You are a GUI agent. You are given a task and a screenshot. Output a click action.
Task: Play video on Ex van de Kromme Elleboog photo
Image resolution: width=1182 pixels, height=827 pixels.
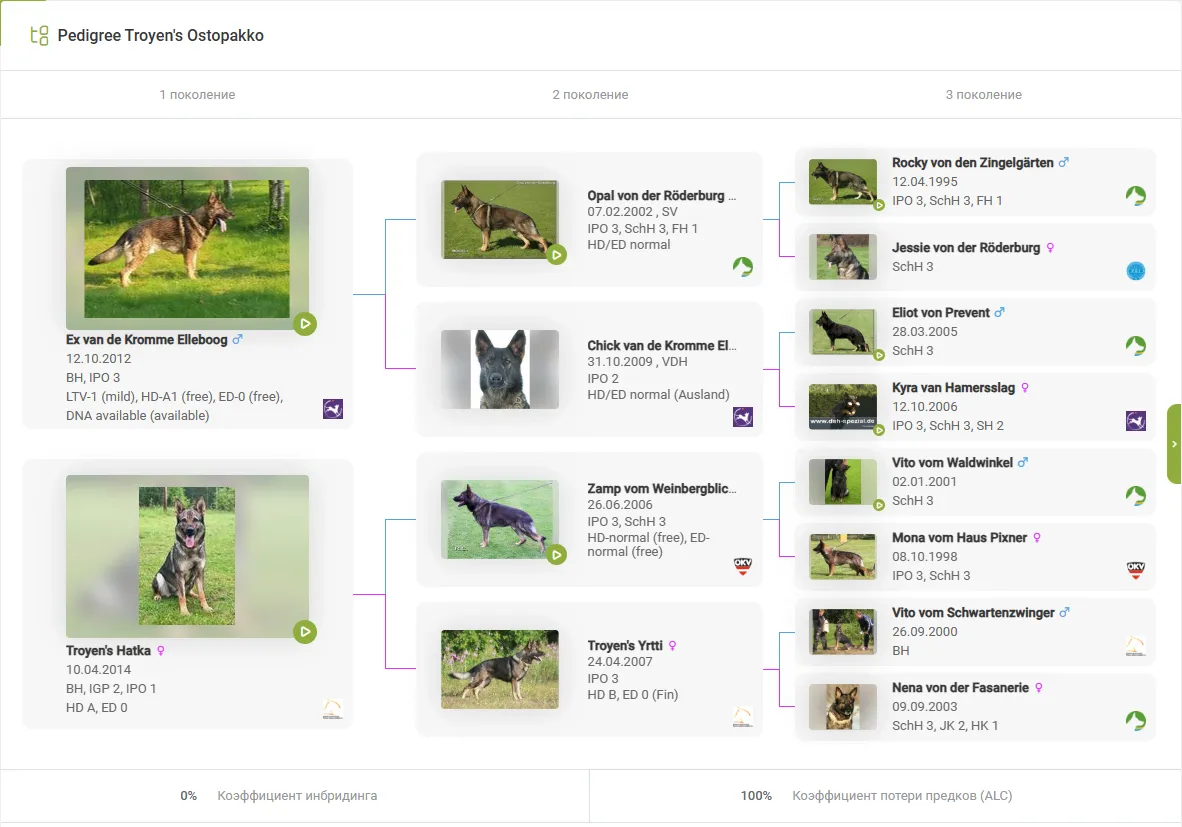click(x=305, y=324)
